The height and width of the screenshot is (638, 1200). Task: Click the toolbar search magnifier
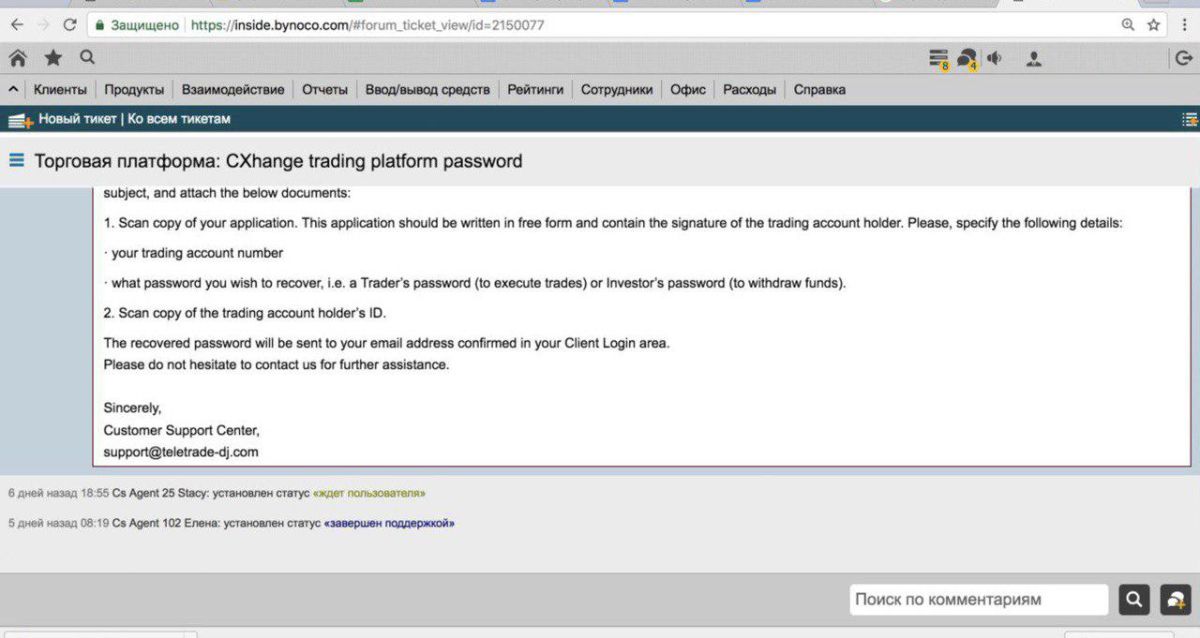click(87, 58)
